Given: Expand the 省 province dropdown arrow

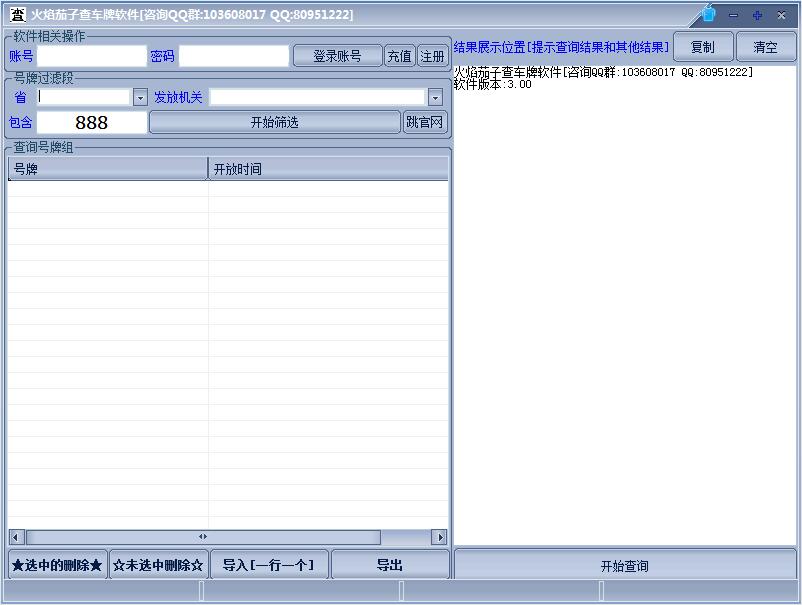Looking at the screenshot, I should click(140, 97).
